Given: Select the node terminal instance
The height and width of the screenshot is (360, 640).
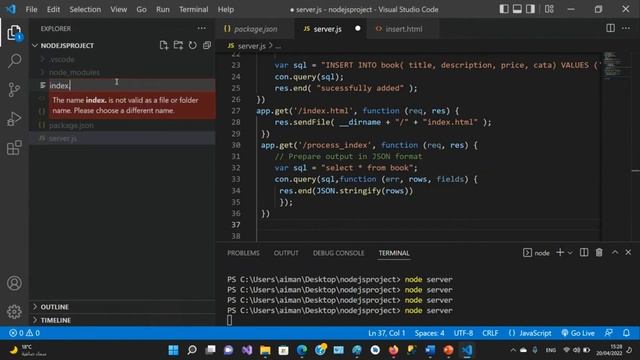Looking at the screenshot, I should pyautogui.click(x=536, y=253).
